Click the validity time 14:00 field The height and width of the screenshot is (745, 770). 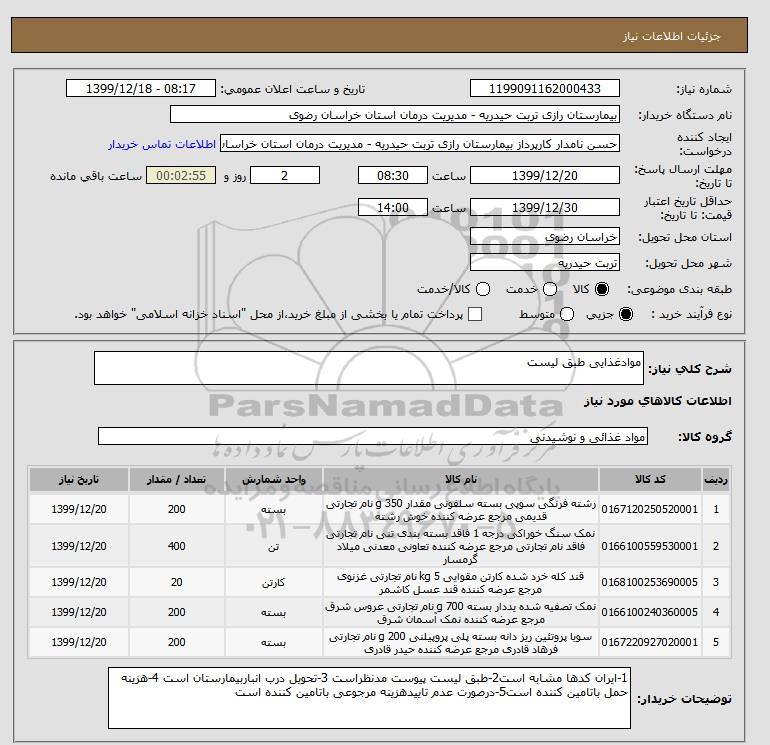[393, 207]
